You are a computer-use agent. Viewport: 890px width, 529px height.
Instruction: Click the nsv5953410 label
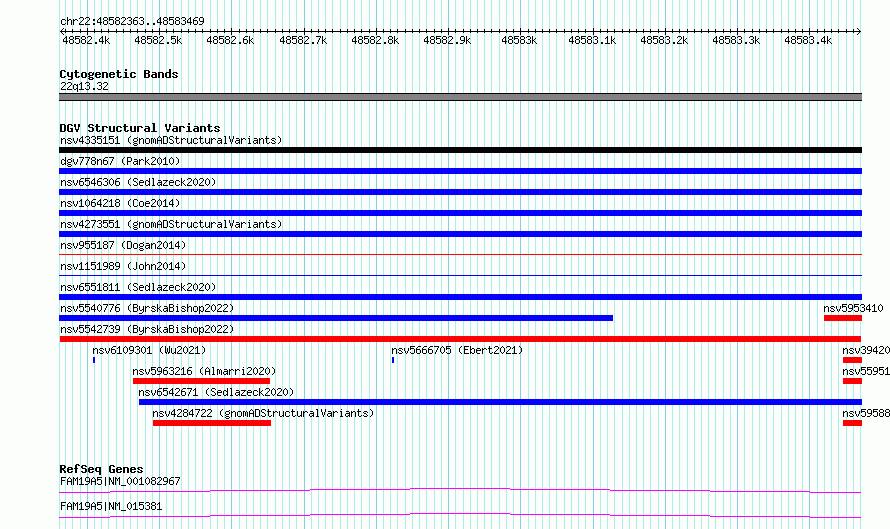tap(853, 308)
